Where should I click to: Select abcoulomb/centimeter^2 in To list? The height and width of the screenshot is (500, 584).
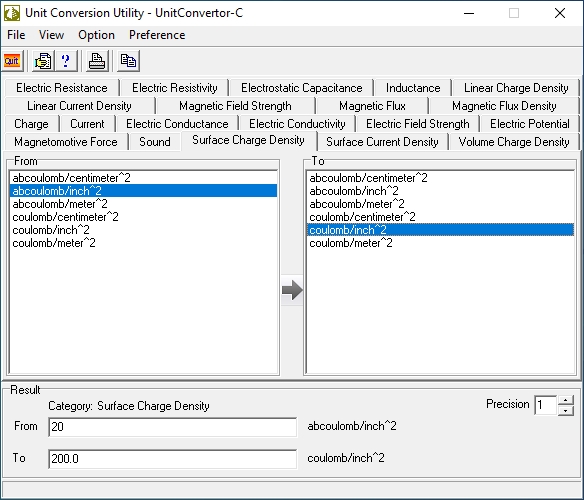coord(368,178)
